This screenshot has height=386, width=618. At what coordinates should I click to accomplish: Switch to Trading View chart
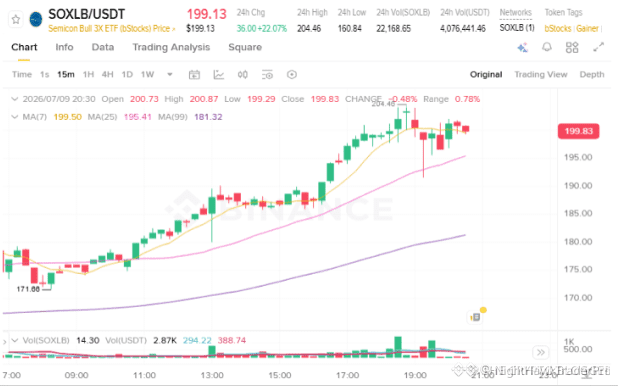click(541, 75)
